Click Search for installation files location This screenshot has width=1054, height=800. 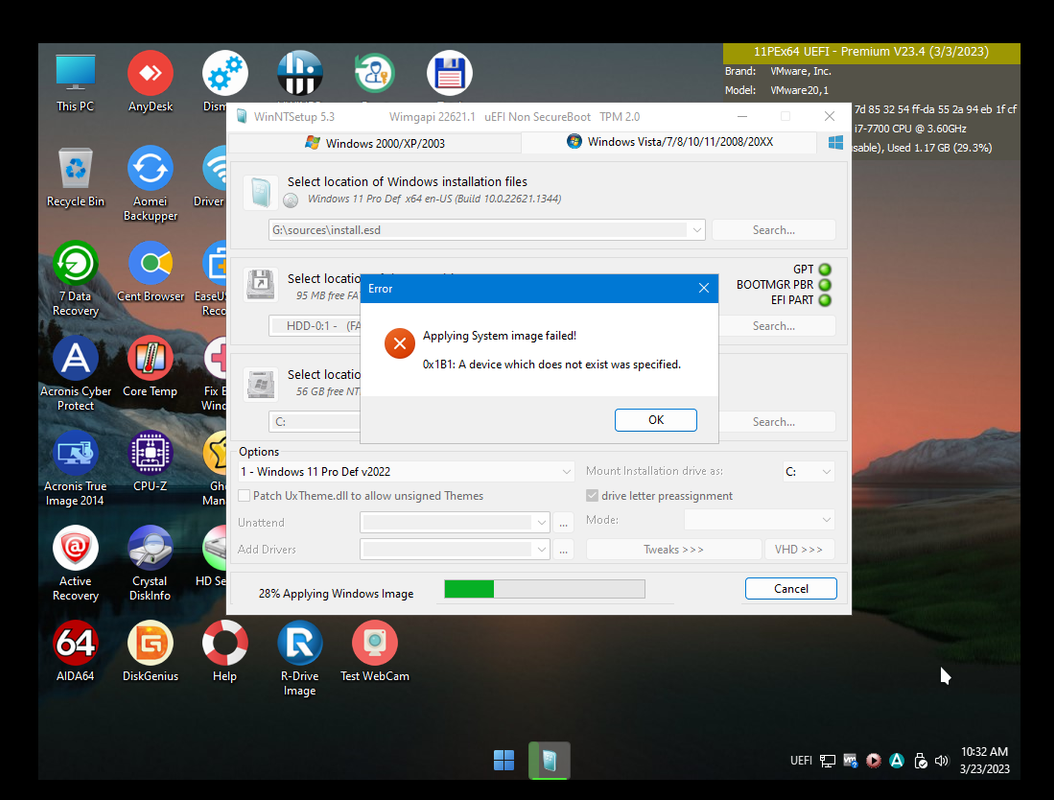[x=774, y=230]
